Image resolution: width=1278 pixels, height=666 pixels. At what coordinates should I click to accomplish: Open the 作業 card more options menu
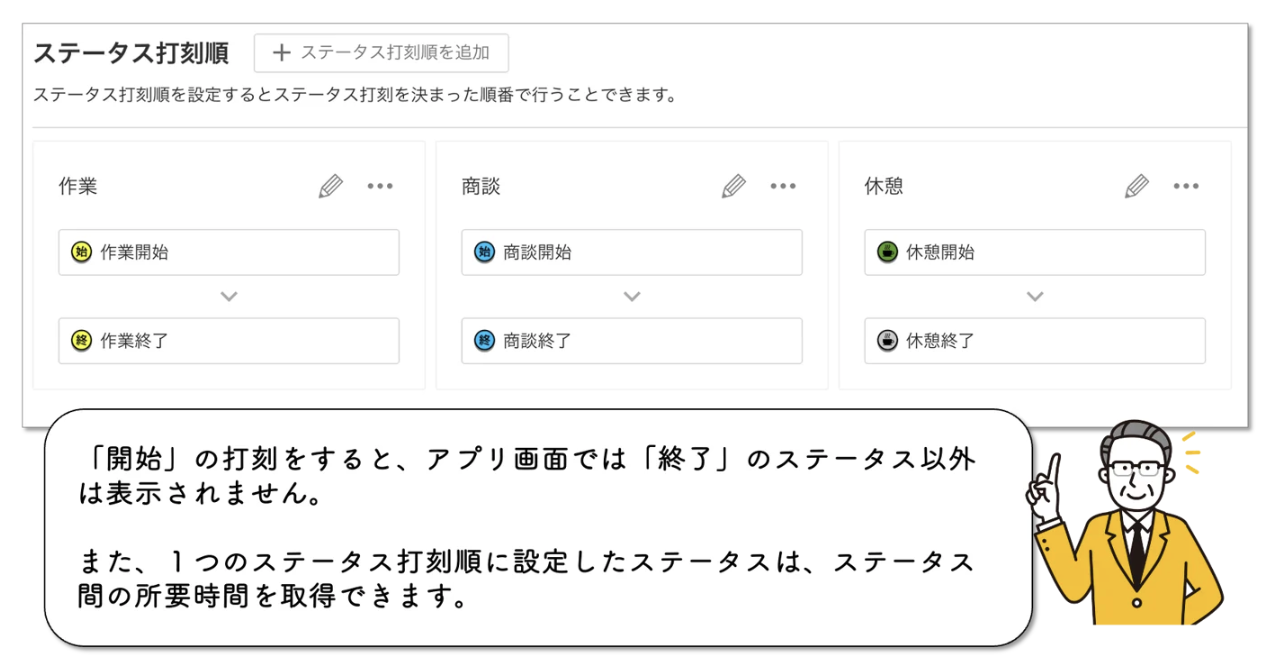tap(380, 186)
